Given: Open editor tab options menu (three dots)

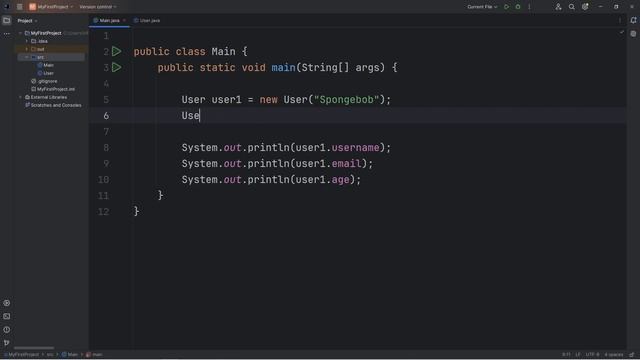Looking at the screenshot, I should coord(620,20).
